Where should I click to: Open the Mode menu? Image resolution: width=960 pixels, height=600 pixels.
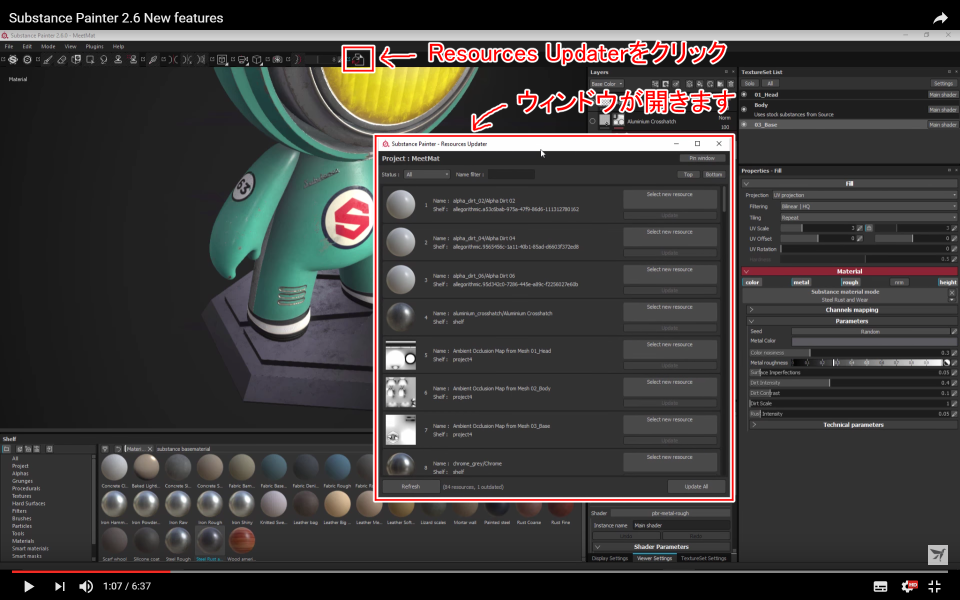48,47
